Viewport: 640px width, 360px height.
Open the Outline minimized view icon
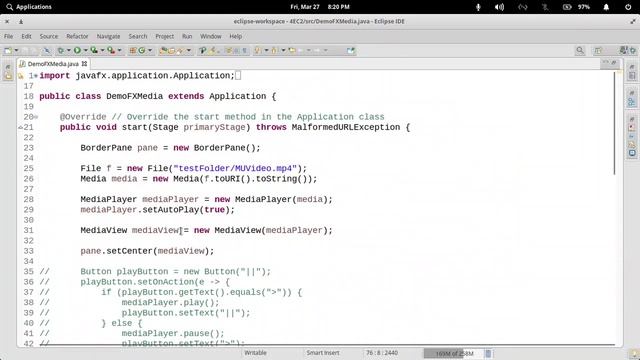(x=632, y=102)
